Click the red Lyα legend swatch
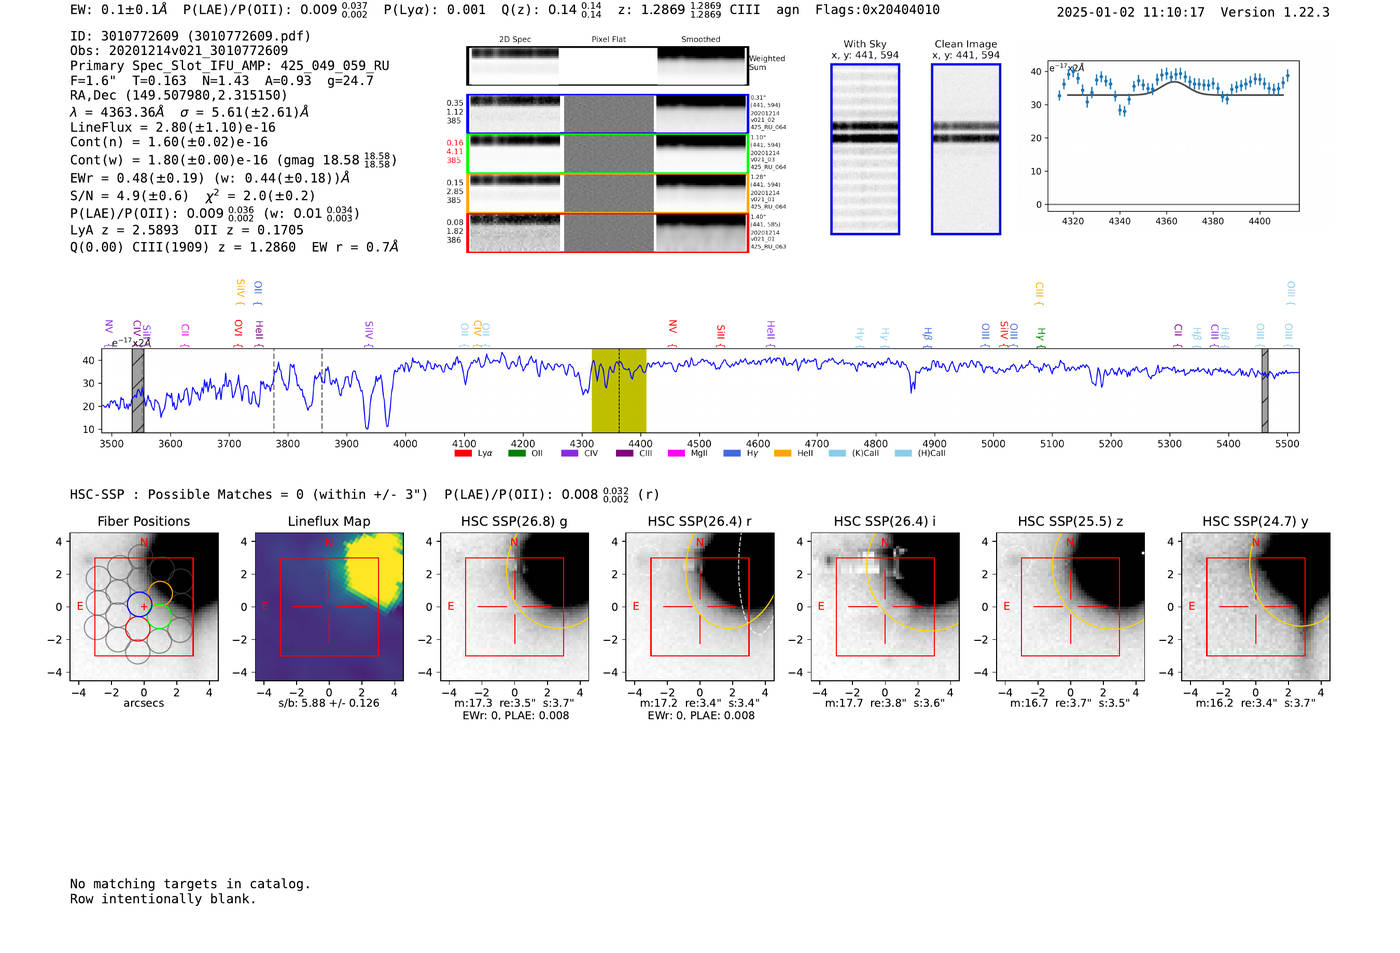Image resolution: width=1400 pixels, height=953 pixels. tap(462, 453)
